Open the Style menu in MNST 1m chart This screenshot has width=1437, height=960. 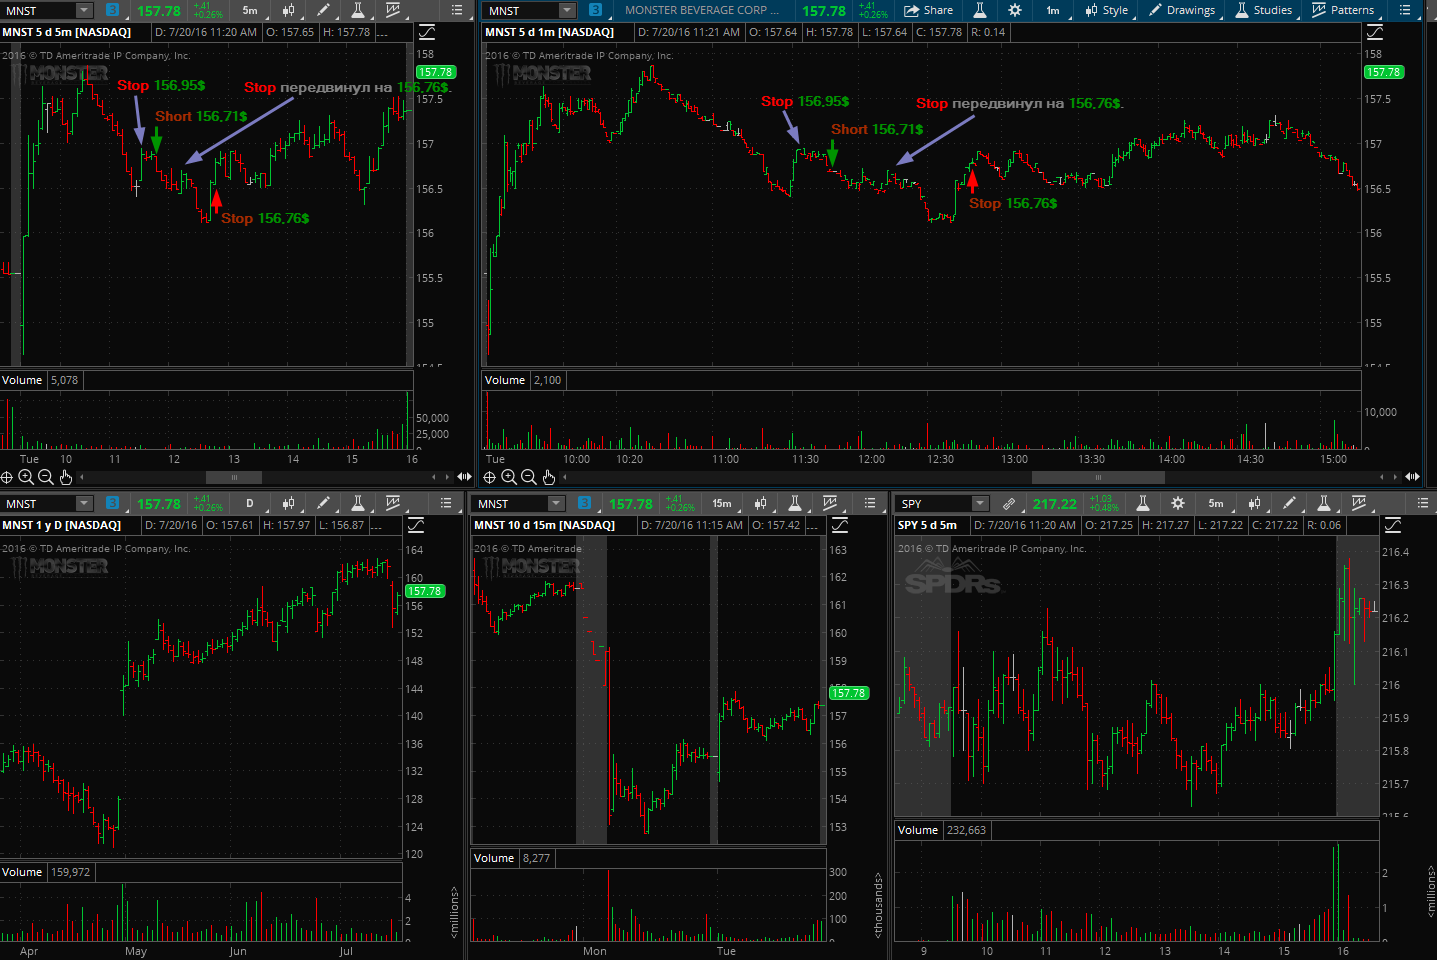[1106, 10]
